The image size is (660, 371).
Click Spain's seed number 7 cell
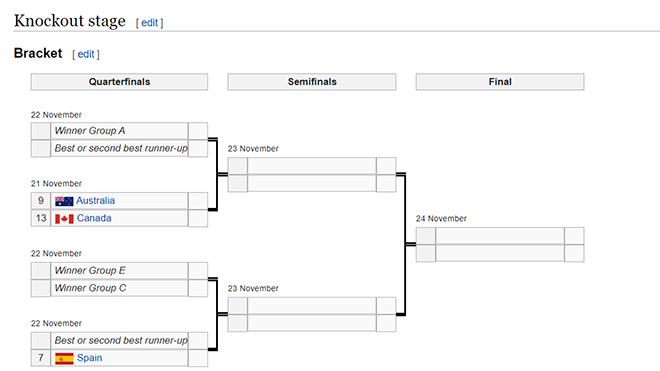(x=41, y=358)
